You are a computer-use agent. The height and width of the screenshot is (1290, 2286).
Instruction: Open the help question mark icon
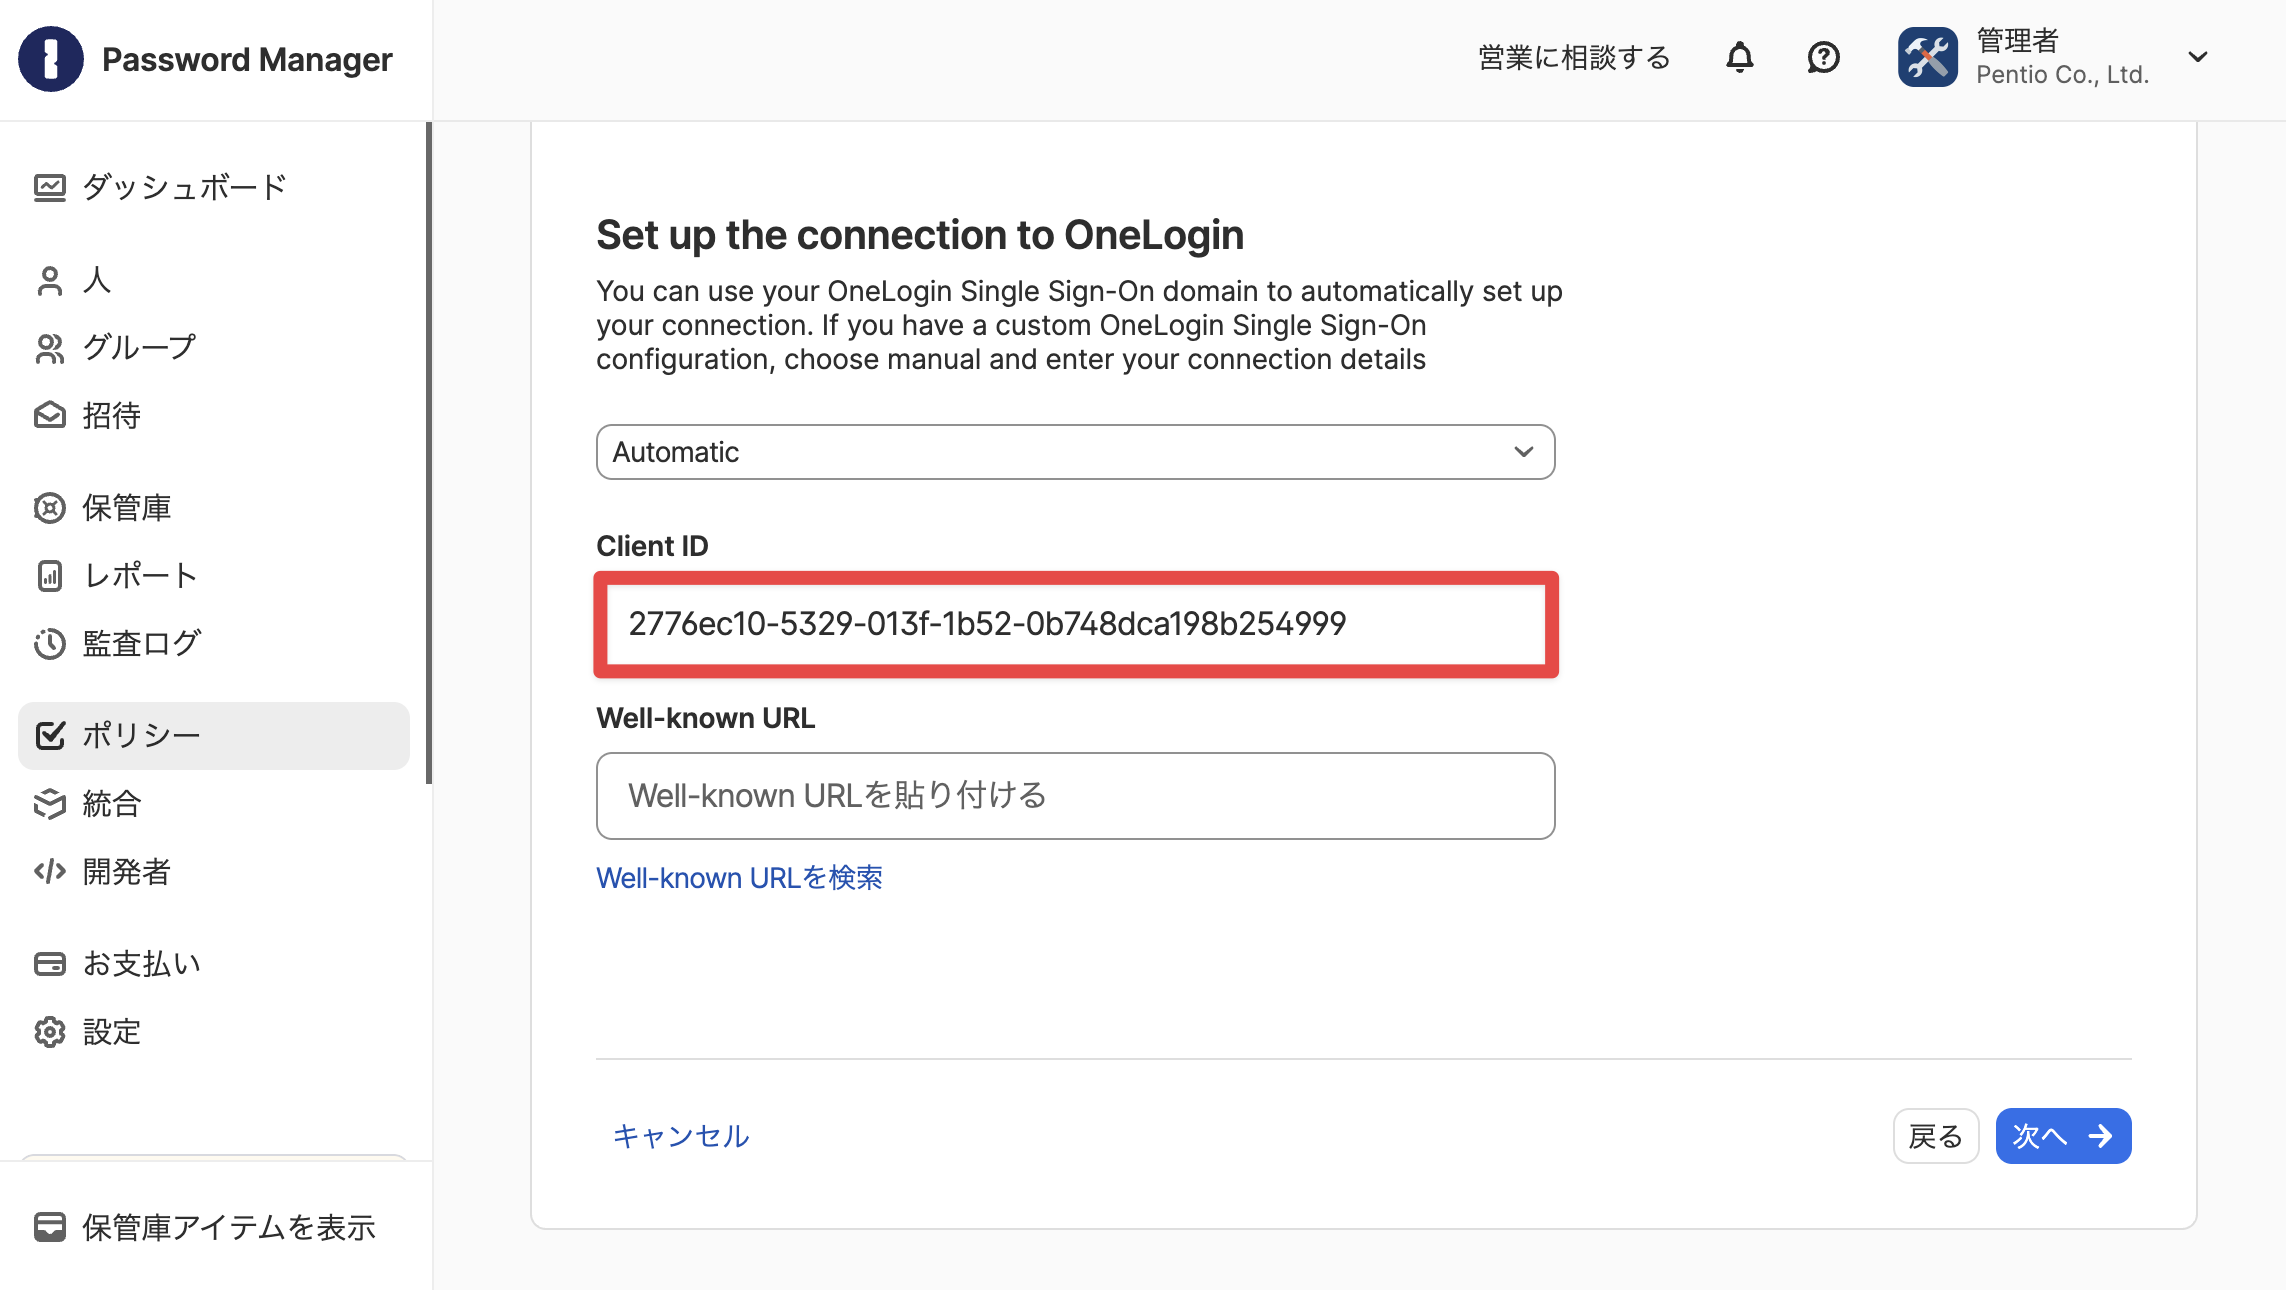pos(1823,58)
